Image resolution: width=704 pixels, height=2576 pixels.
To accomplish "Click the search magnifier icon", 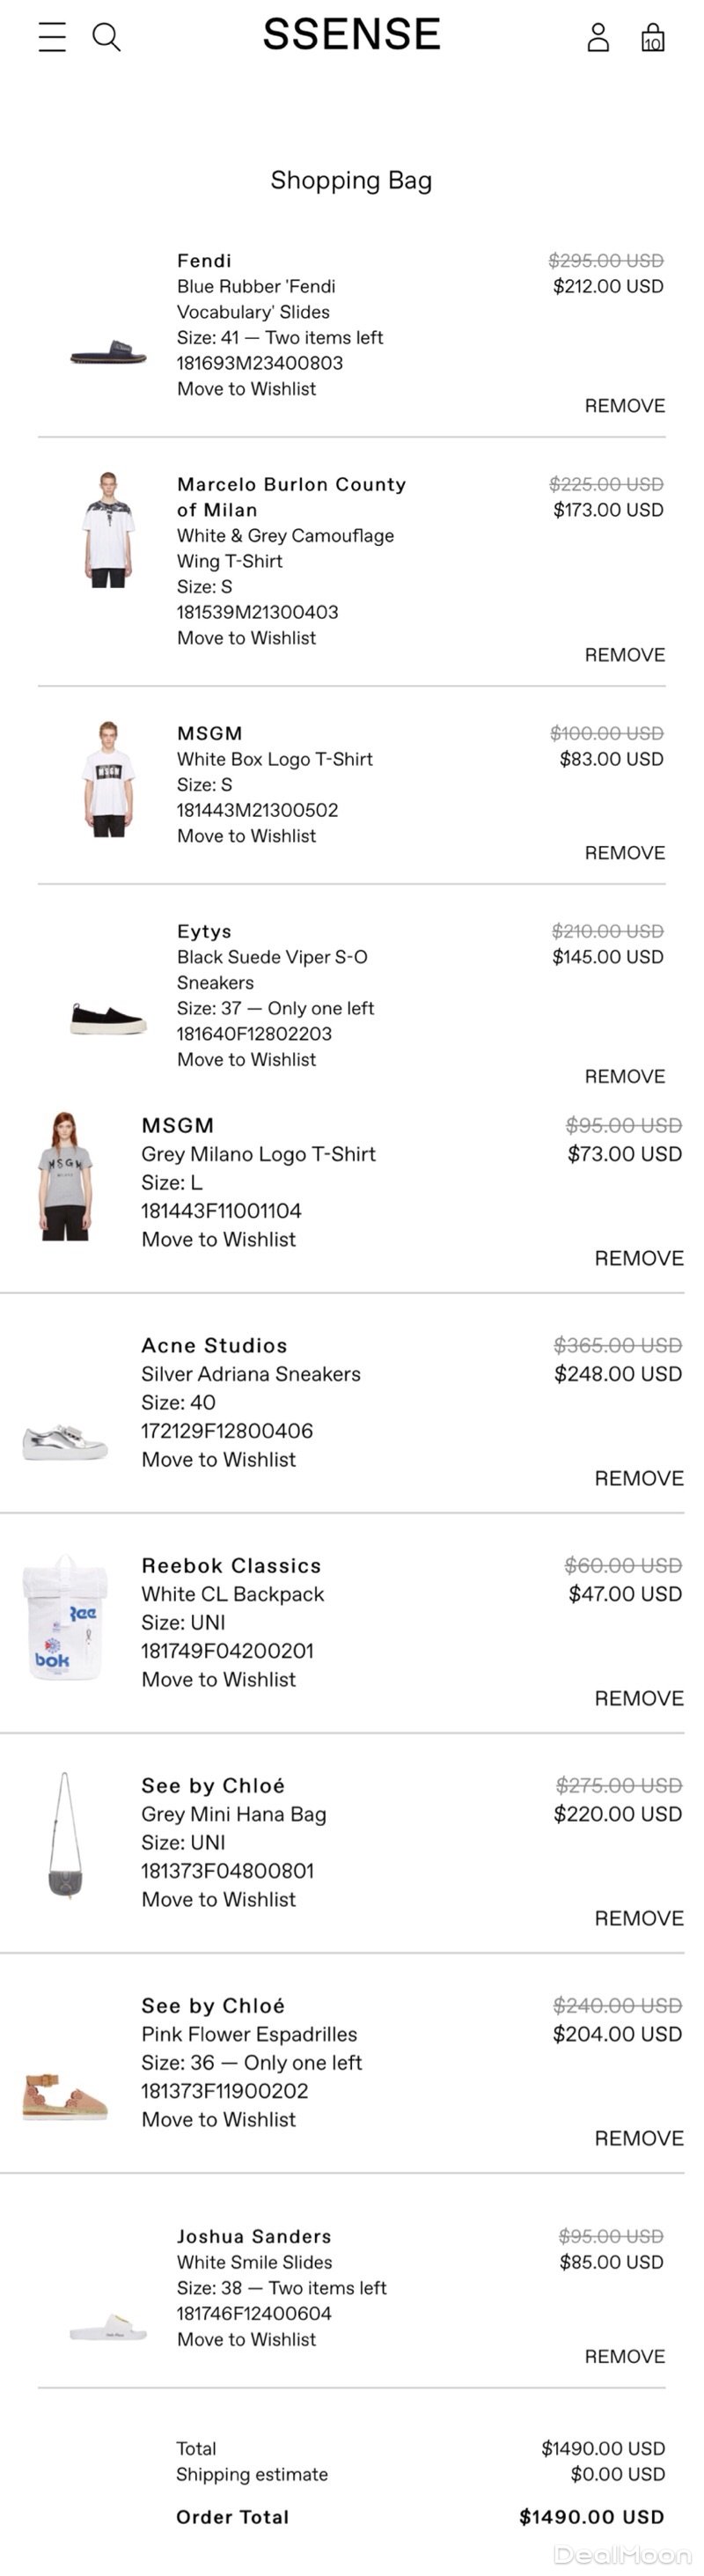I will click(x=106, y=37).
